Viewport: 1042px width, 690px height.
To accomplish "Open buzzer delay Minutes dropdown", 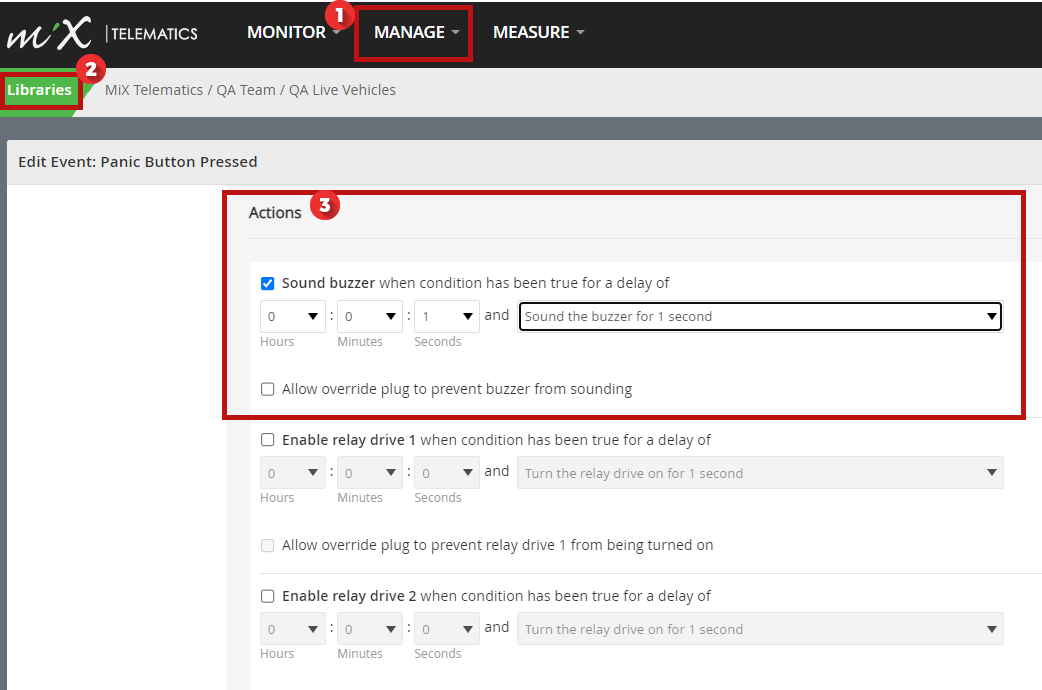I will (x=369, y=316).
